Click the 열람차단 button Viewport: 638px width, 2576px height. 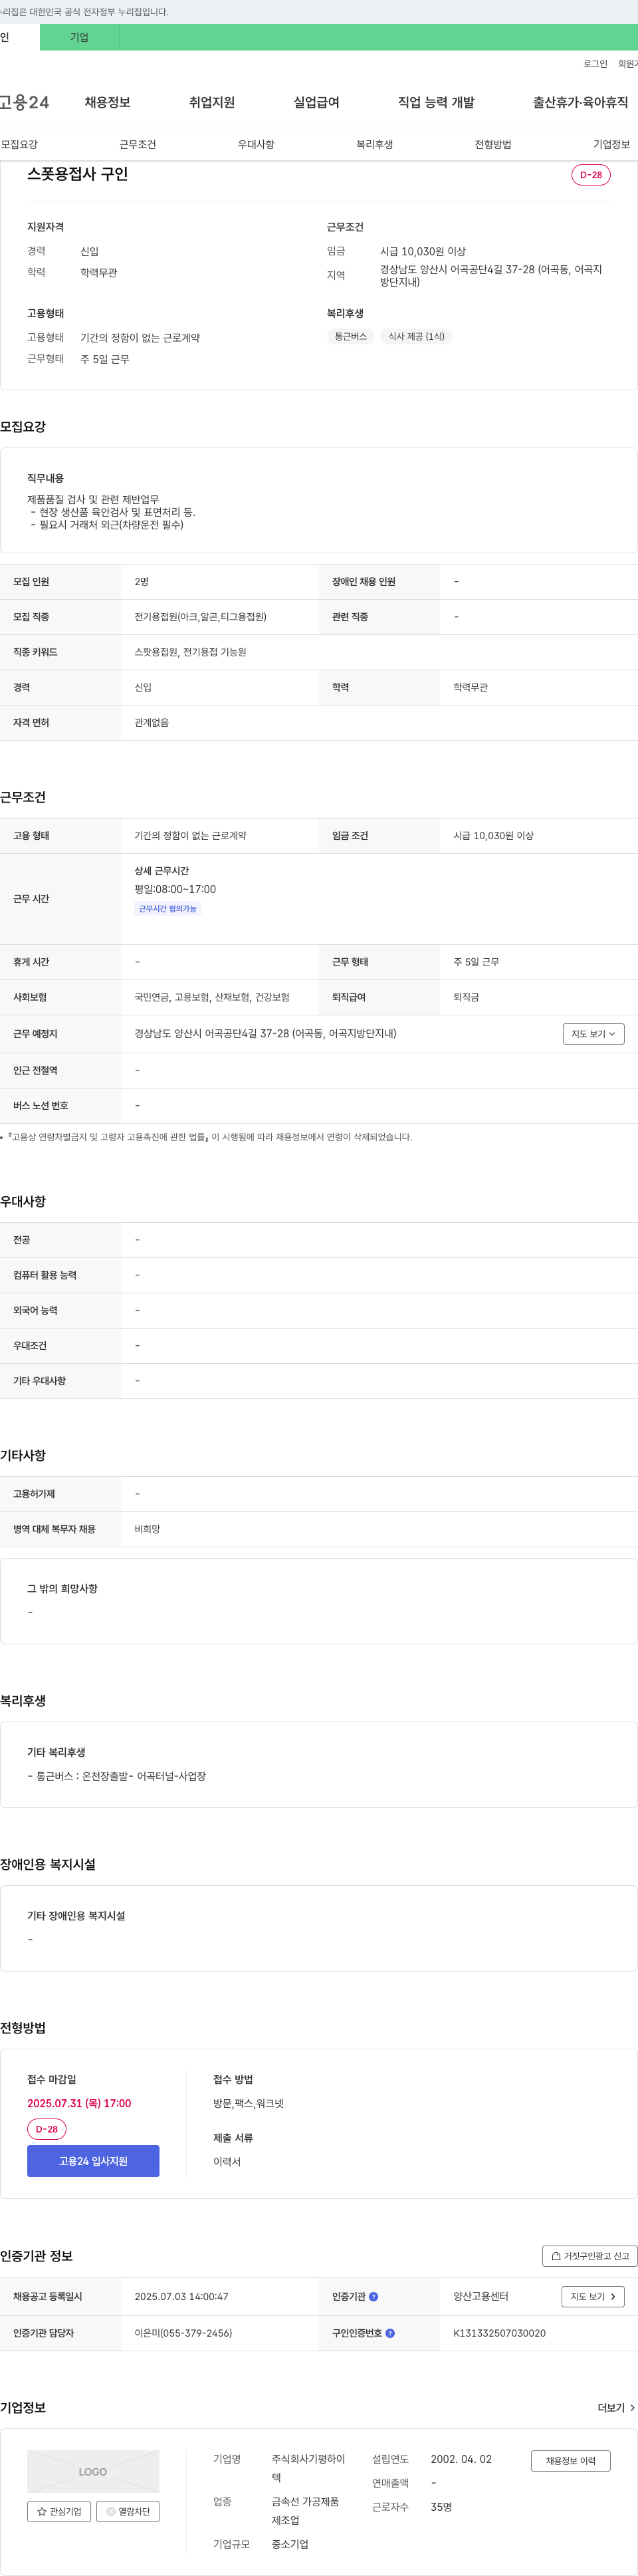point(128,2511)
